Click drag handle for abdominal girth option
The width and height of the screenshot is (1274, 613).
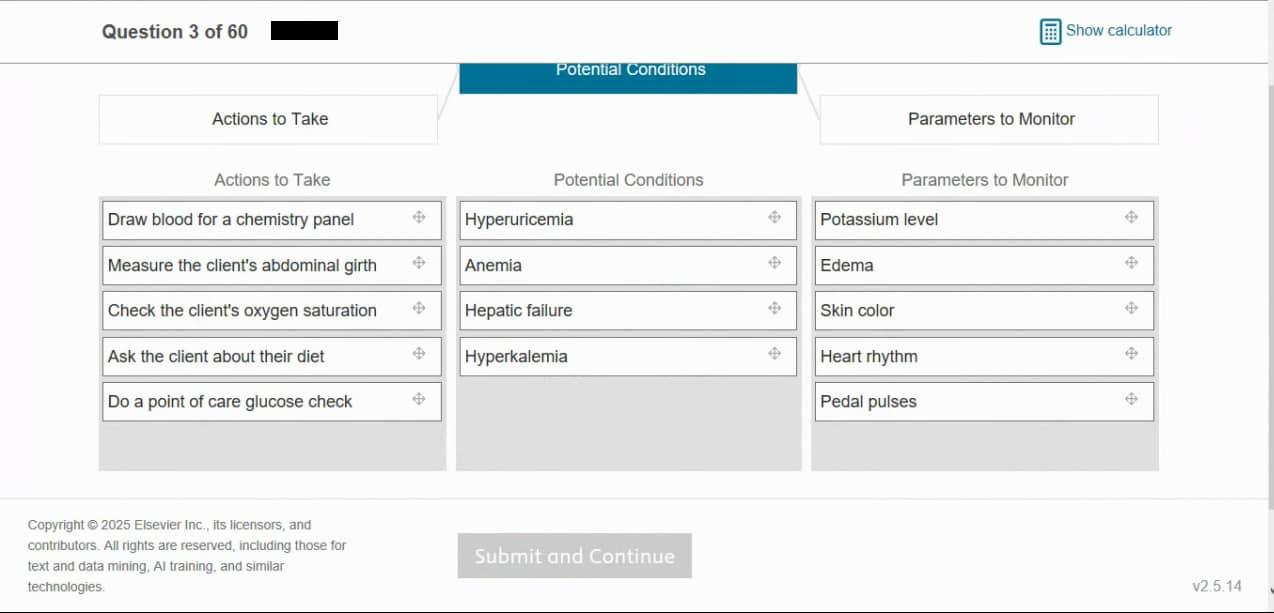click(x=419, y=263)
